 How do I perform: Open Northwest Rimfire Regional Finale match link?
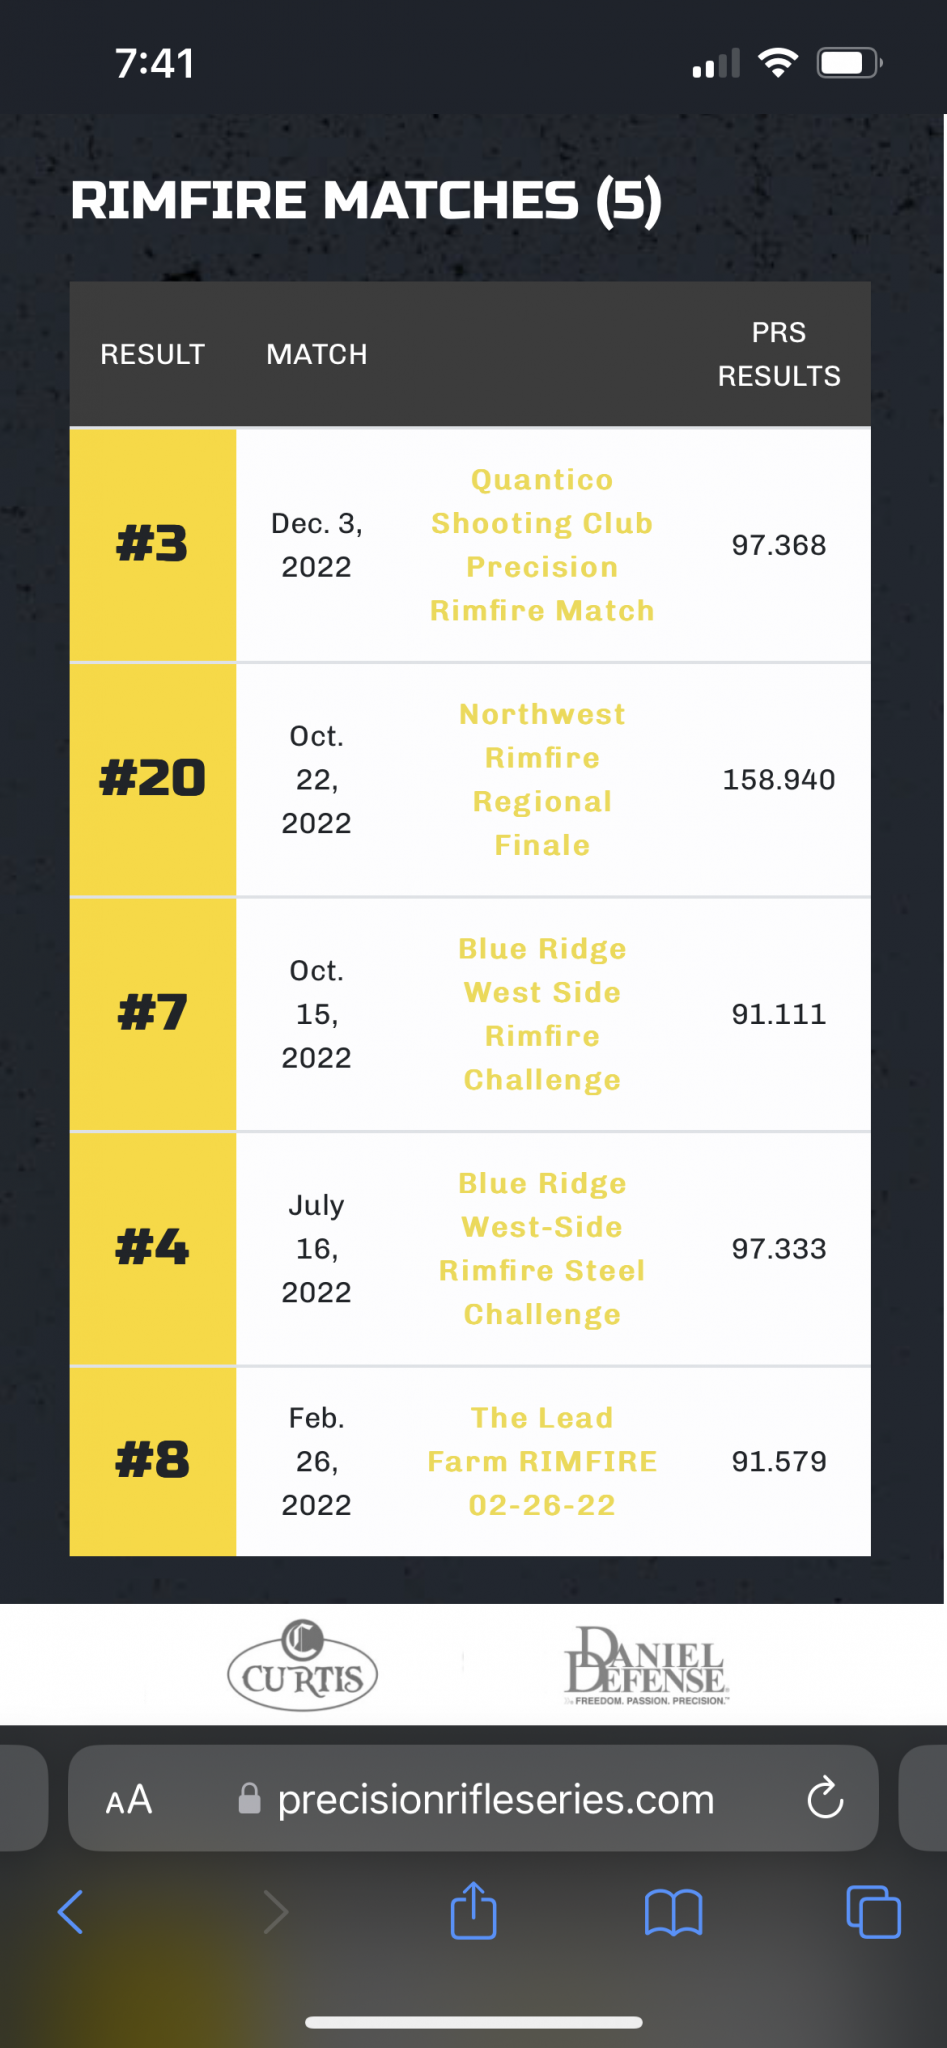(x=542, y=779)
